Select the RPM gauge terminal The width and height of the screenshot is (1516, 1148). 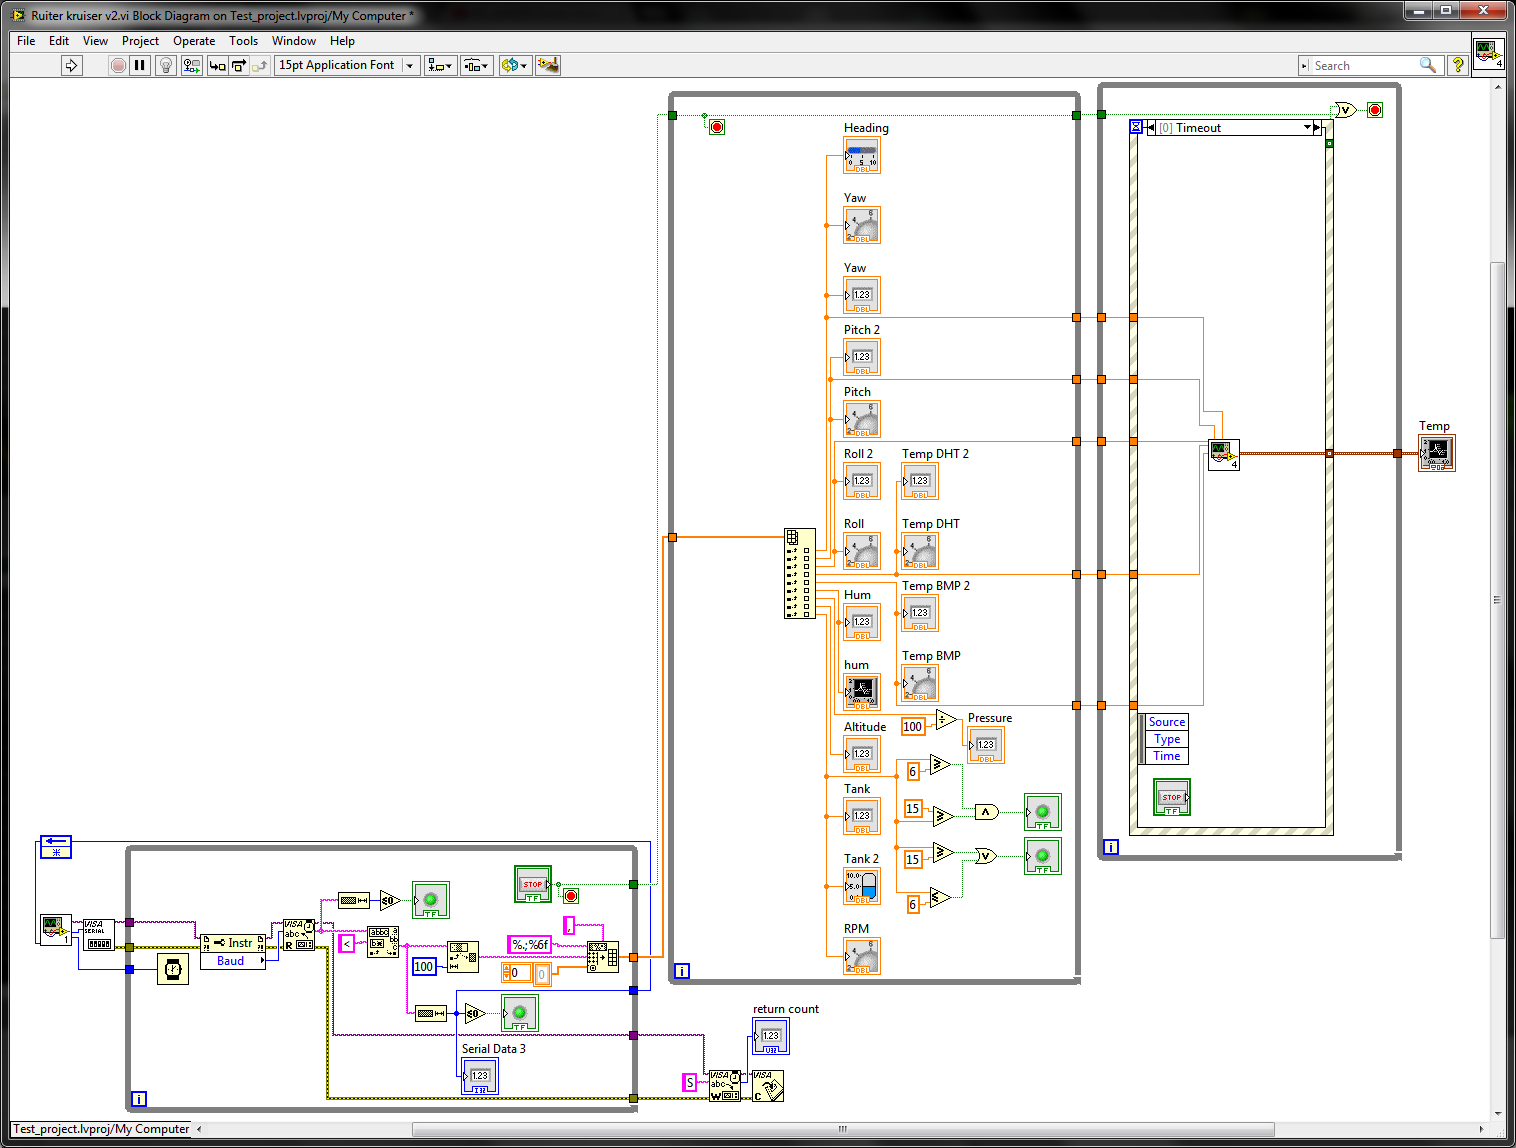862,957
